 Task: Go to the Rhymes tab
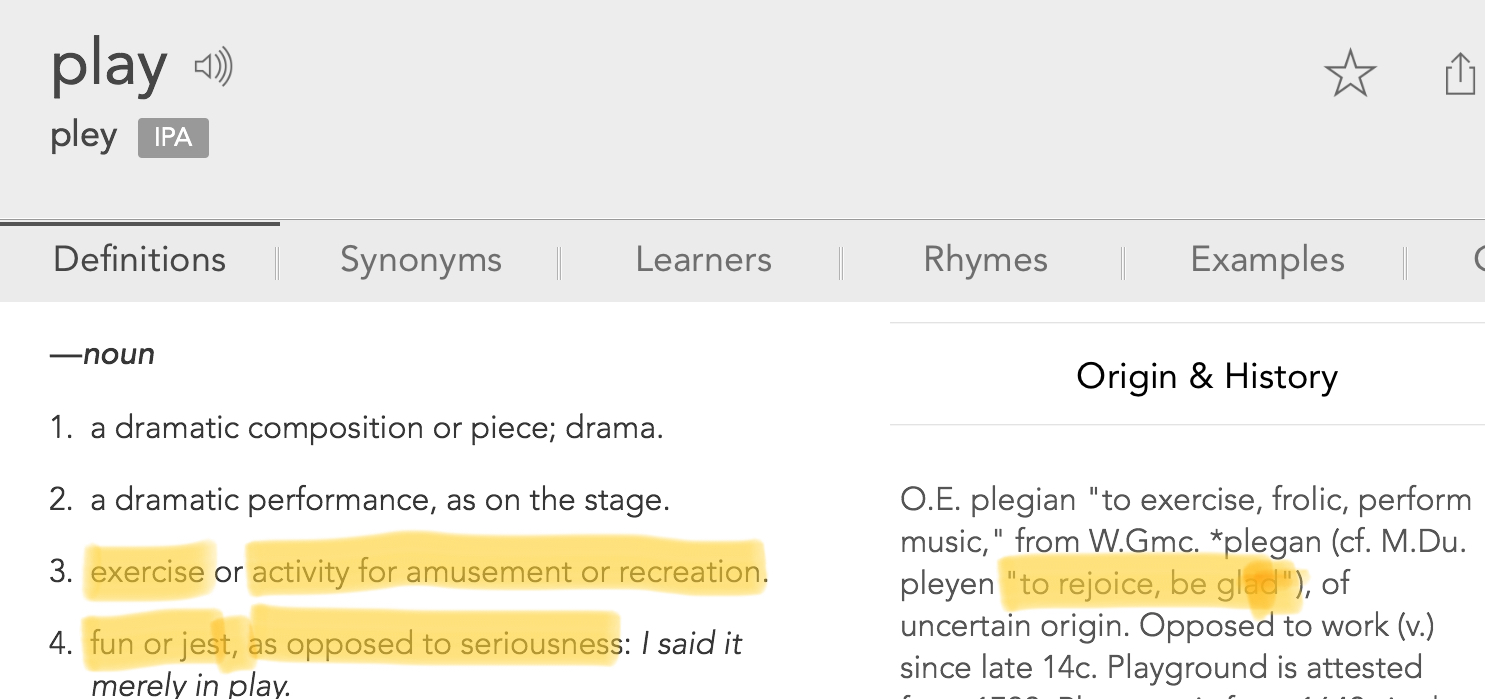(x=985, y=260)
